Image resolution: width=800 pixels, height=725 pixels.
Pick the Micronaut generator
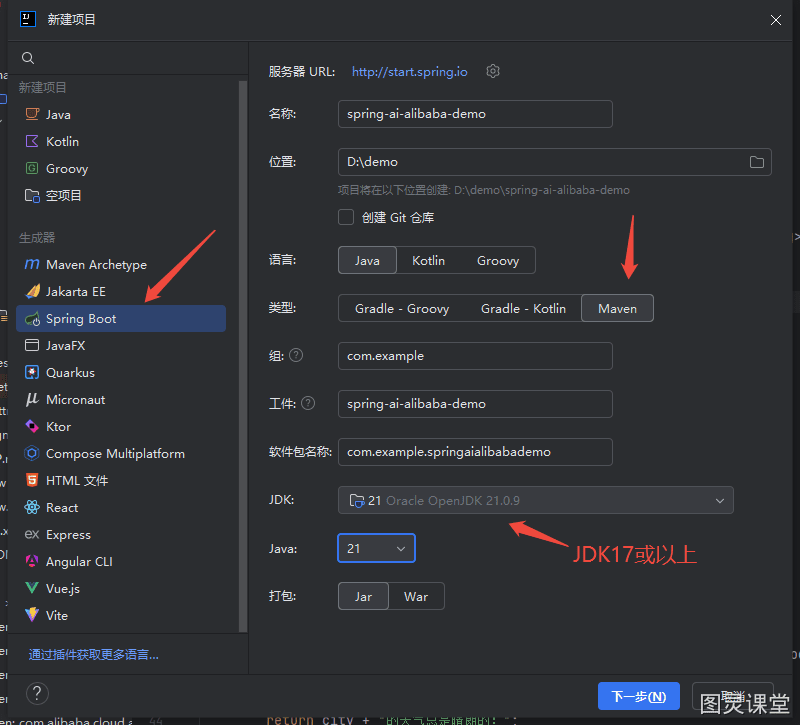click(121, 399)
